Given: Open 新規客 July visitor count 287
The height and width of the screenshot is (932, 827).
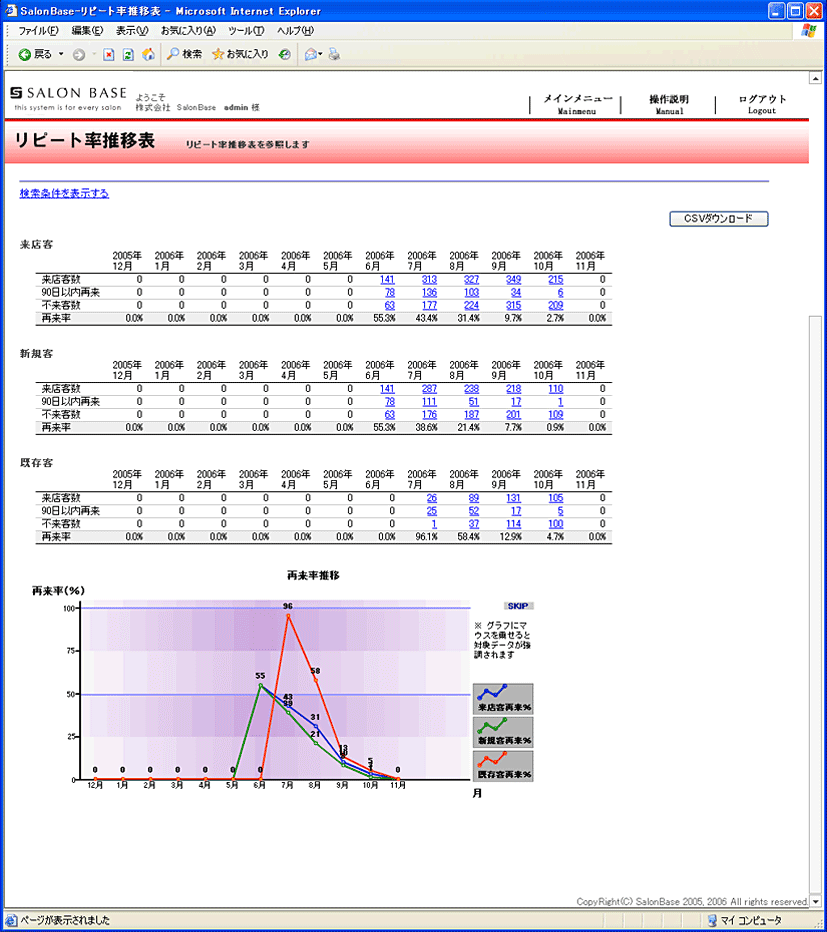Looking at the screenshot, I should coord(429,389).
